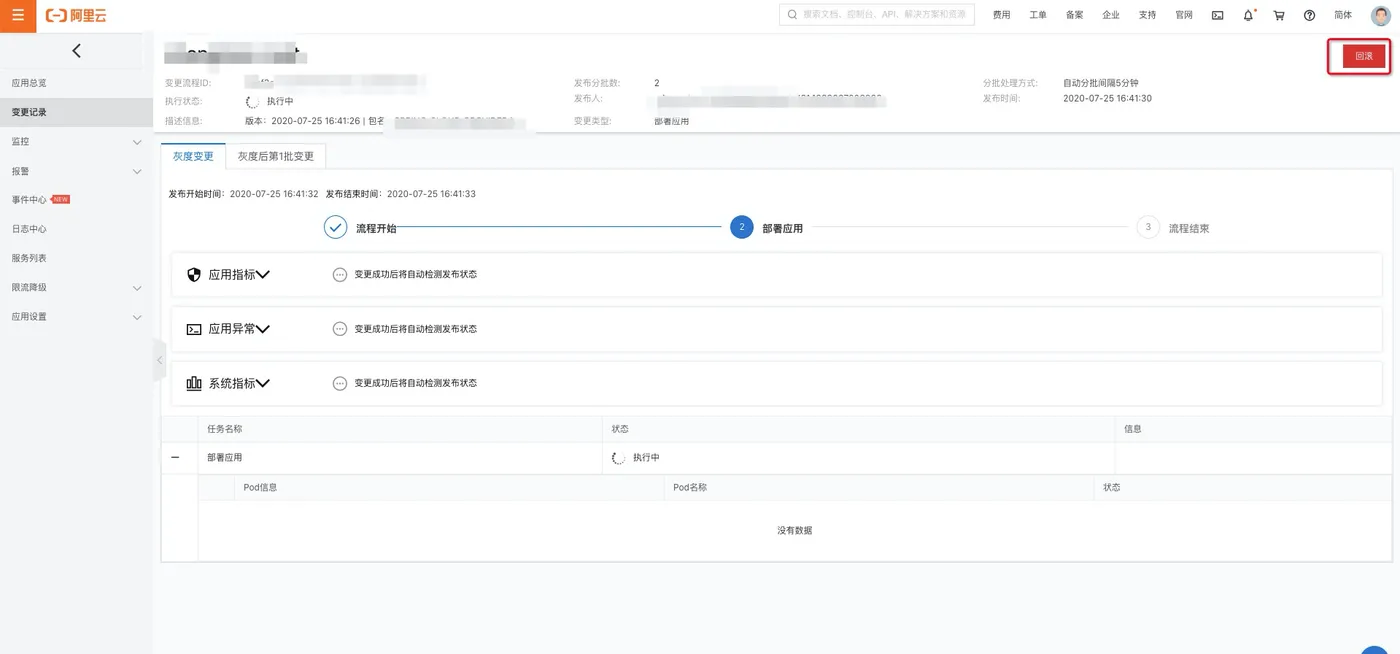Click the 没有数据 empty-table text
Viewport: 1400px width, 654px height.
(x=794, y=530)
